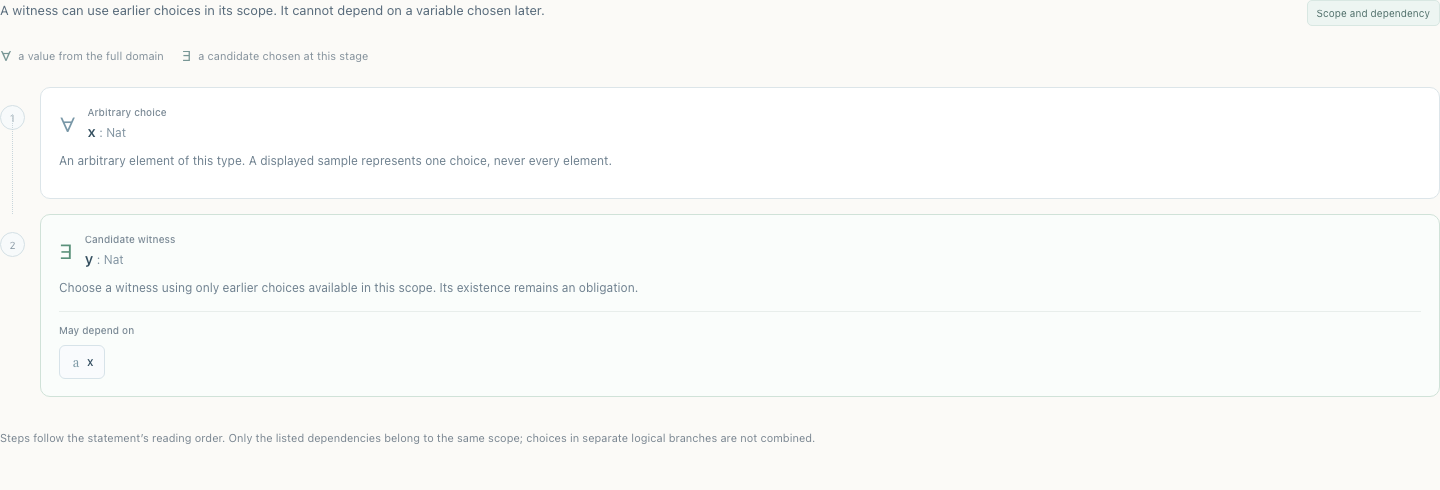The height and width of the screenshot is (490, 1440).
Task: Click the small 'a' glyph inside dependency chip
Action: tap(75, 363)
